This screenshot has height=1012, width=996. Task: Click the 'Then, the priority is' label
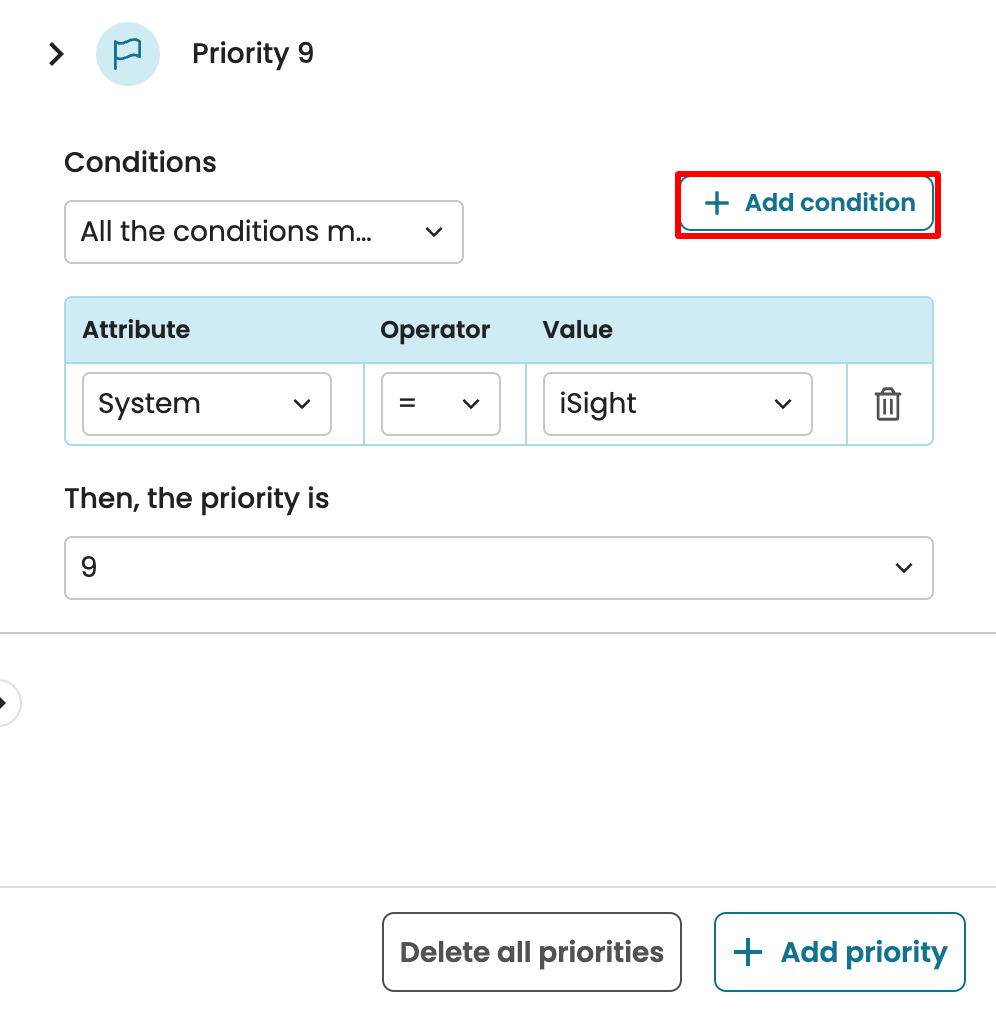(x=197, y=498)
